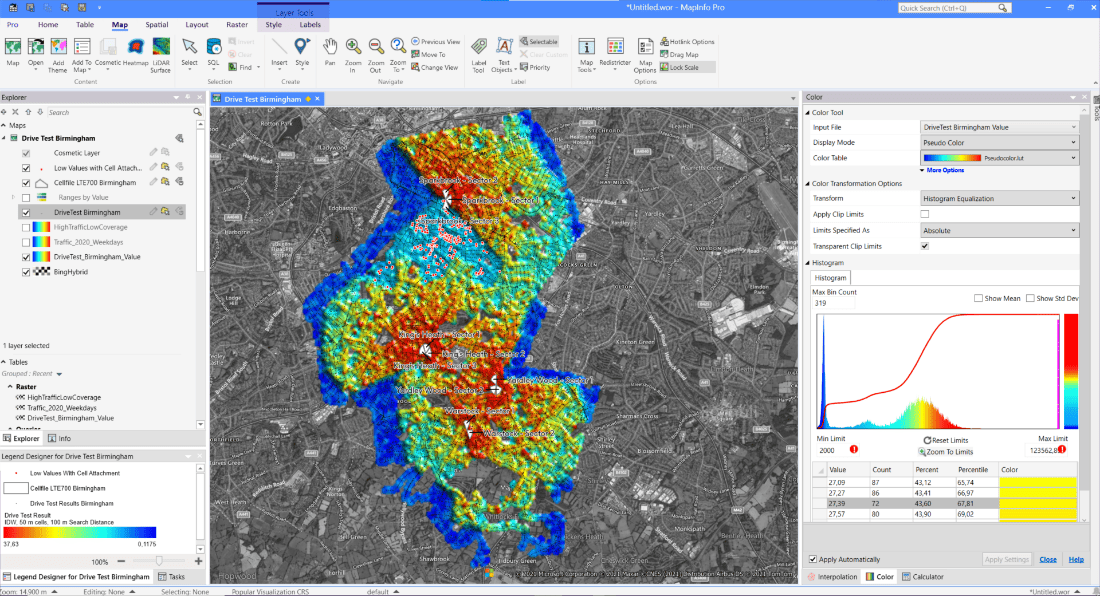1100x596 pixels.
Task: Click the LiDAR Surface icon
Action: point(161,48)
